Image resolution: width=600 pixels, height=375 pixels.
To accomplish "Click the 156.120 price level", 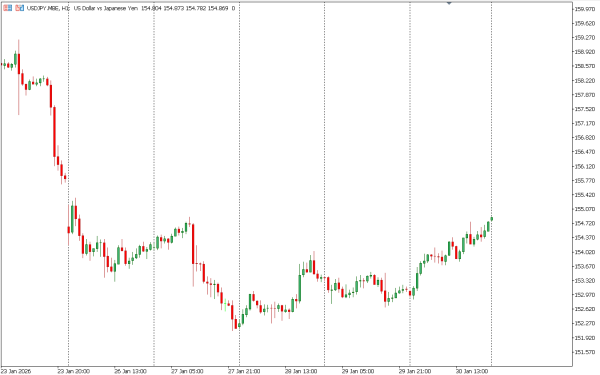I will tap(585, 166).
